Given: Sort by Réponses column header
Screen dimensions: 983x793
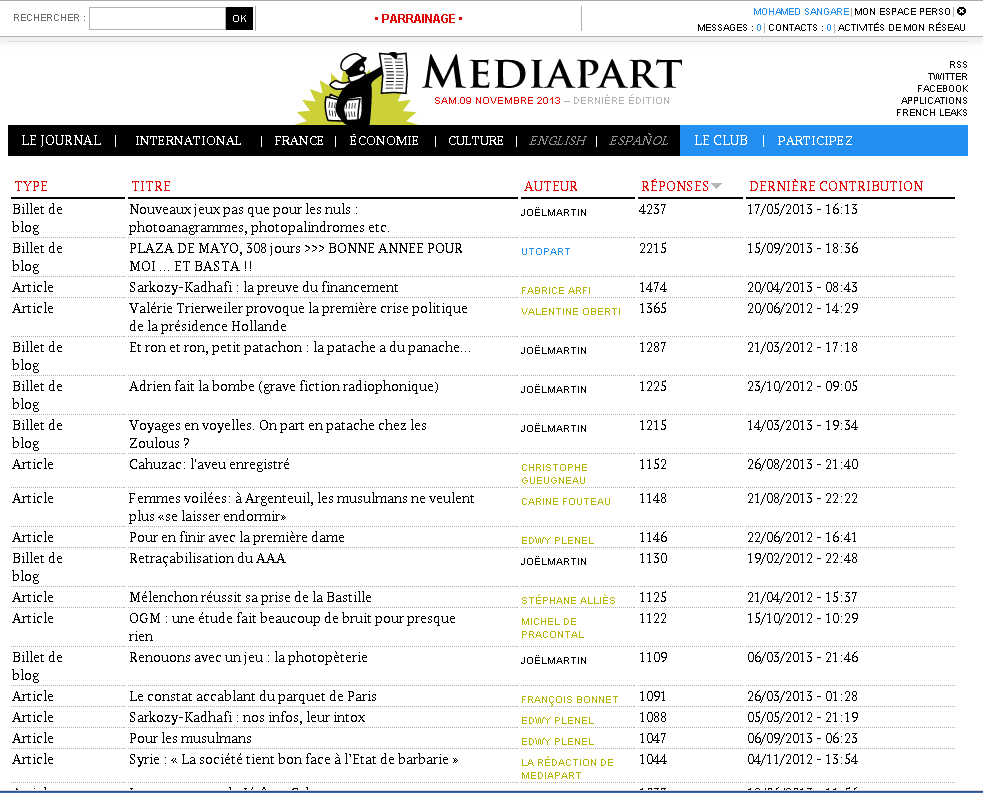Looking at the screenshot, I should (675, 186).
